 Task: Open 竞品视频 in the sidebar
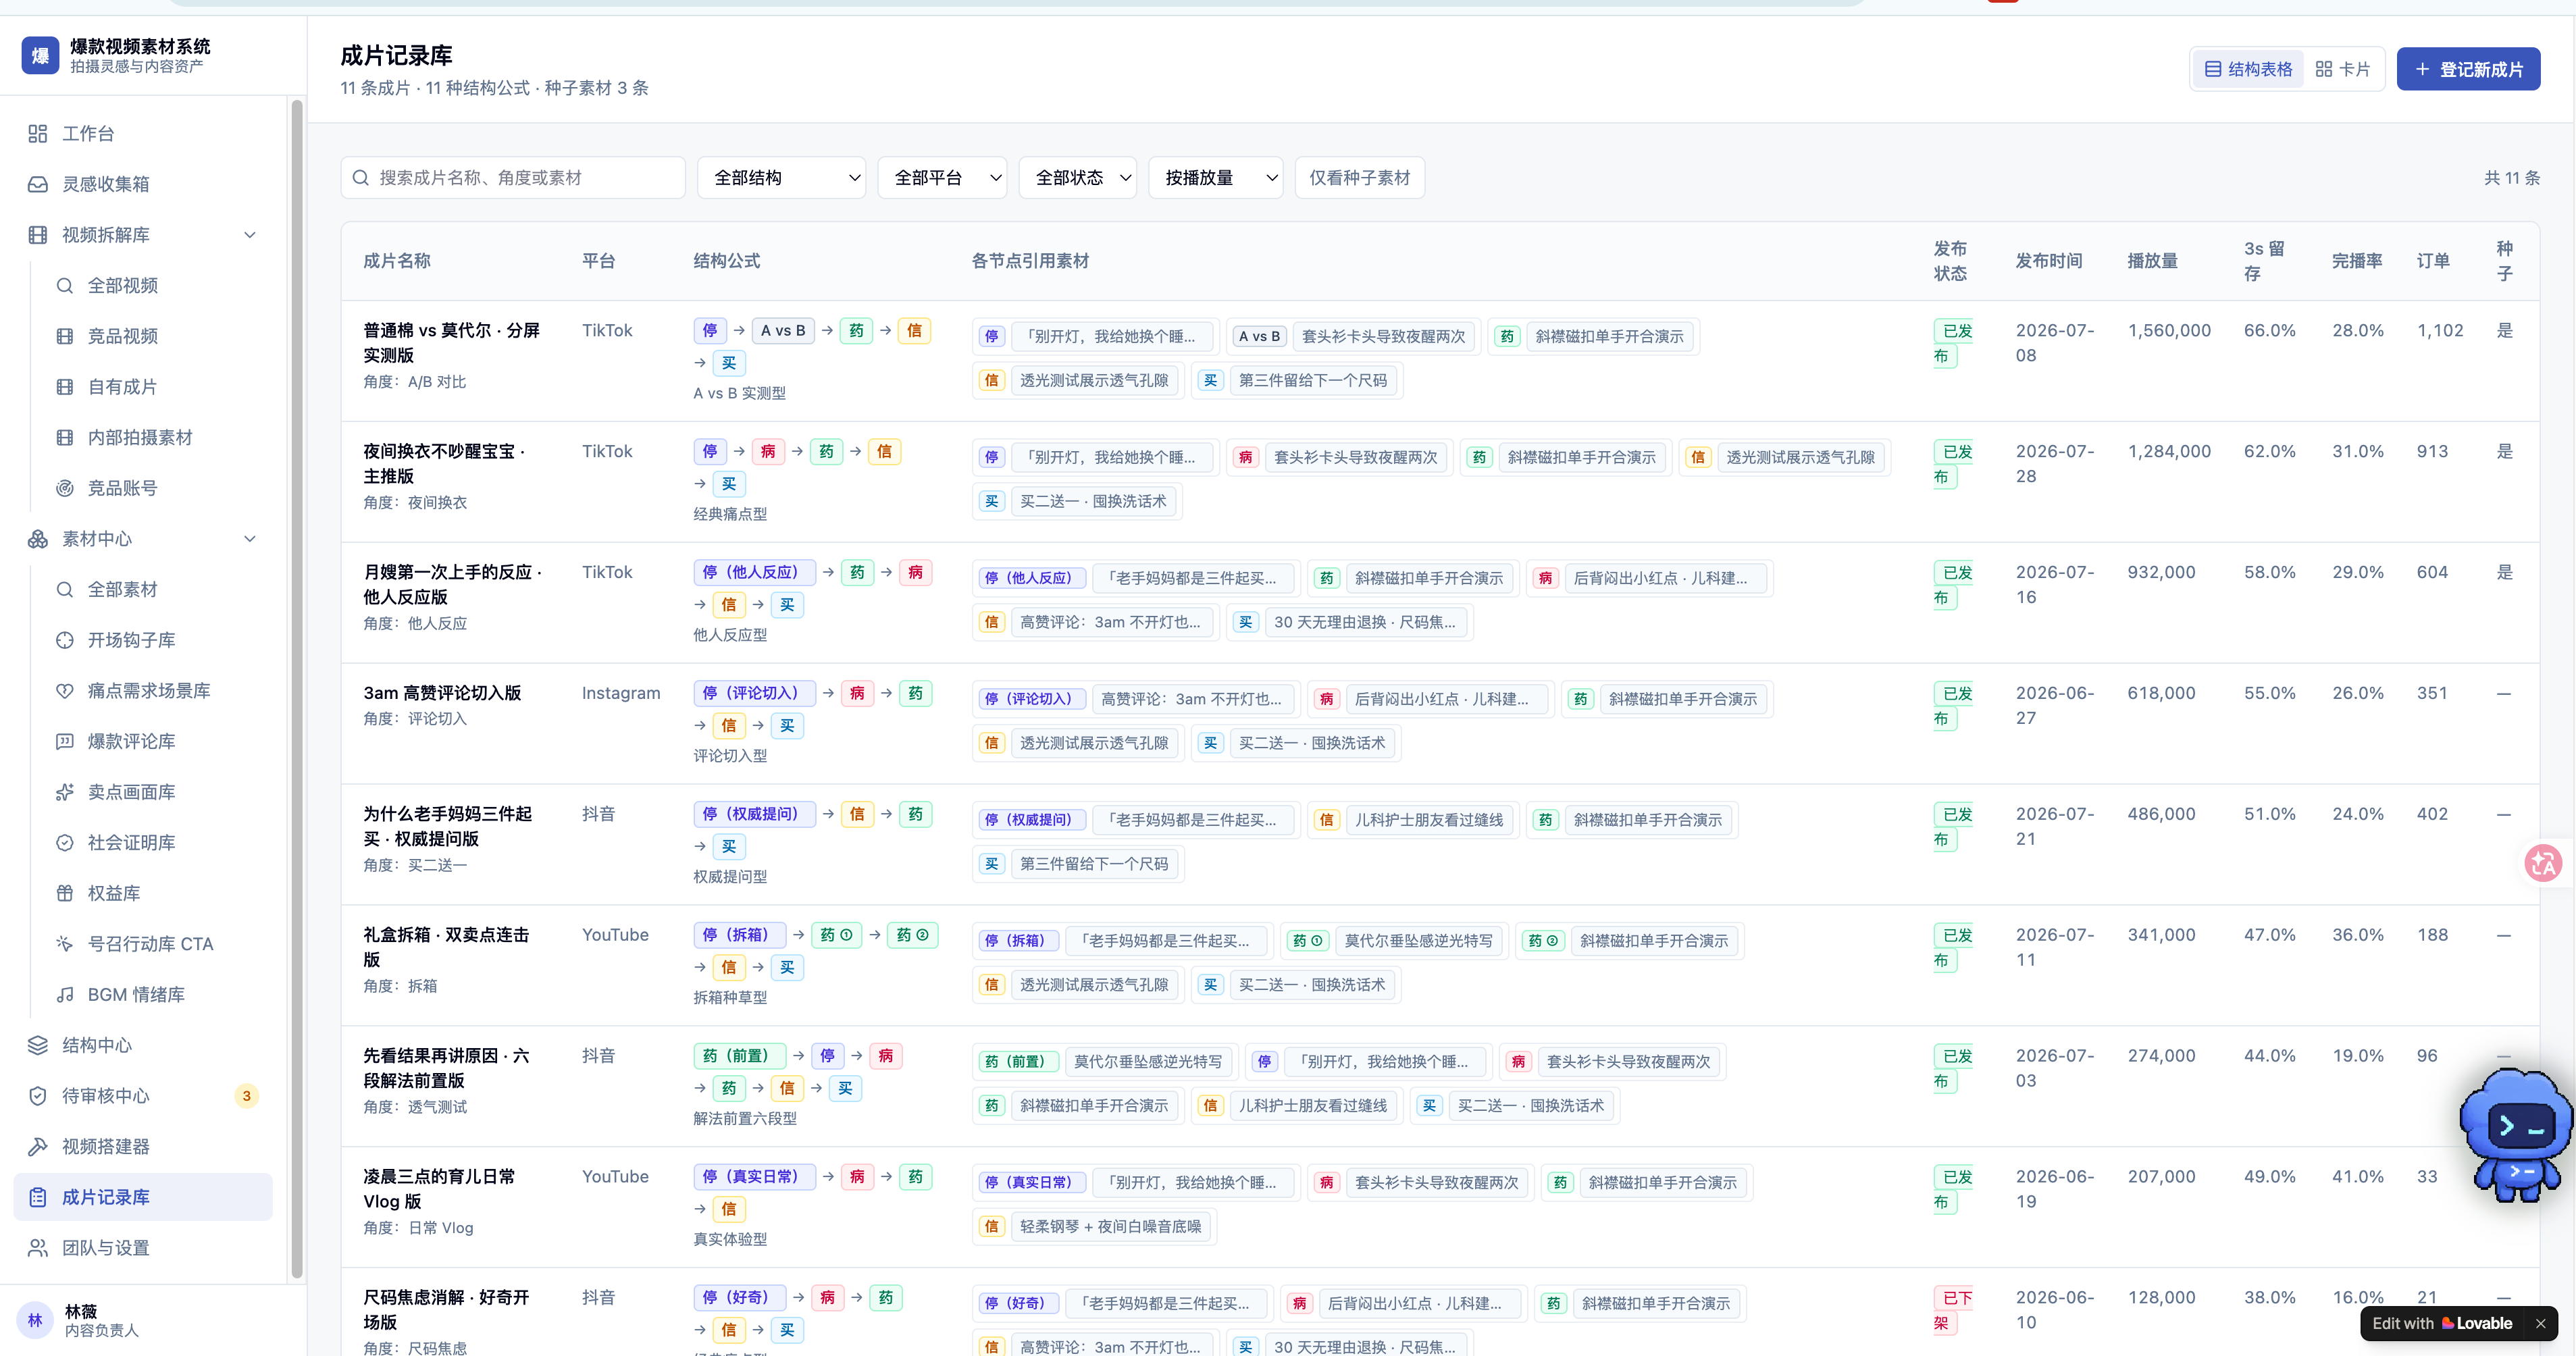tap(123, 336)
